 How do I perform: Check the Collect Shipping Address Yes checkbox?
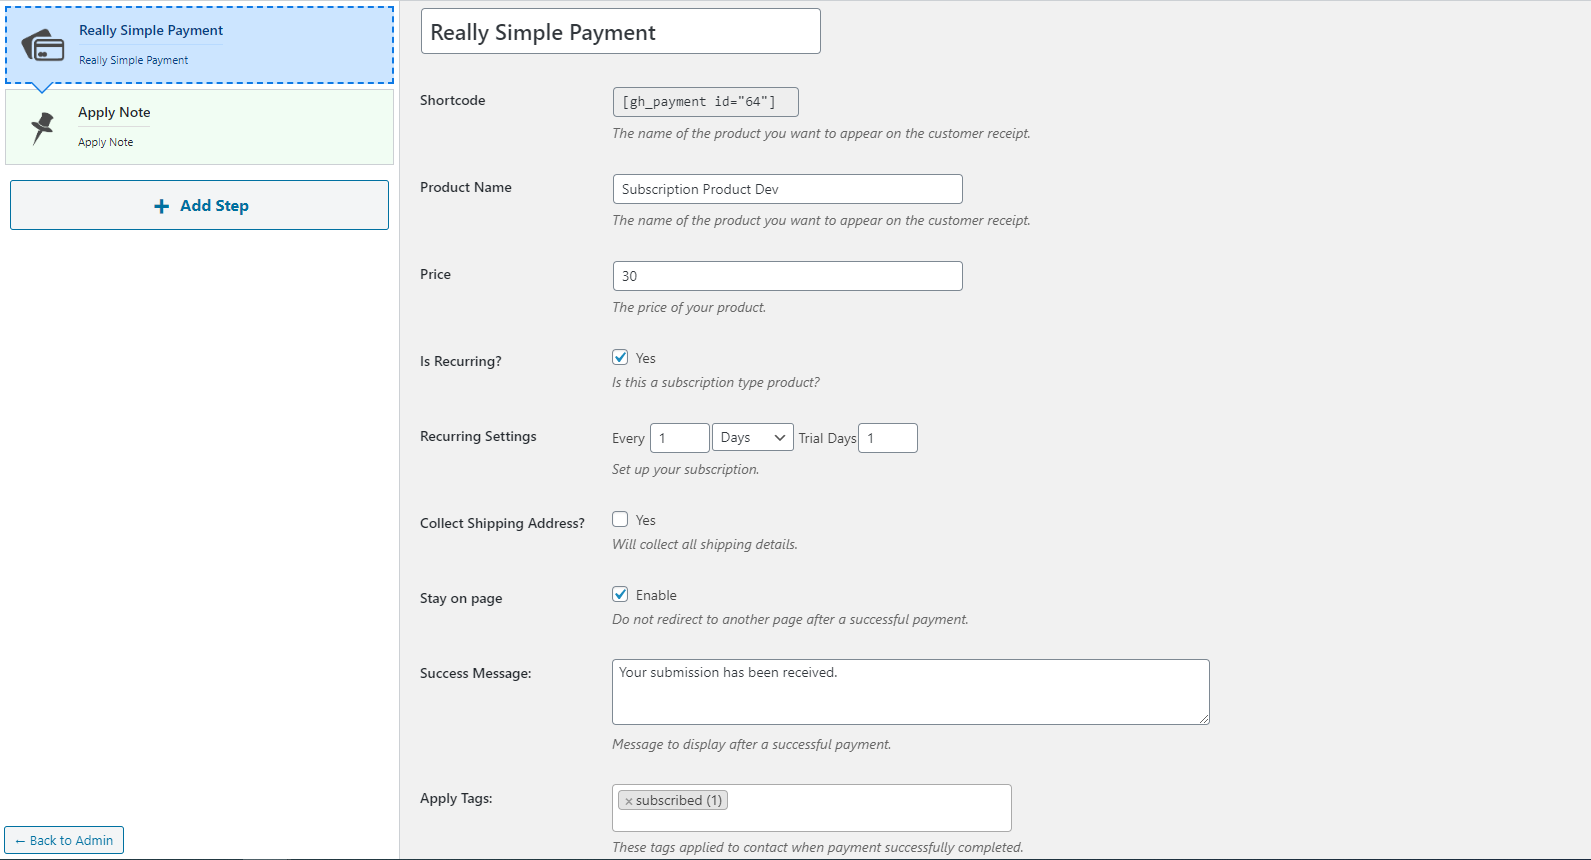point(620,519)
